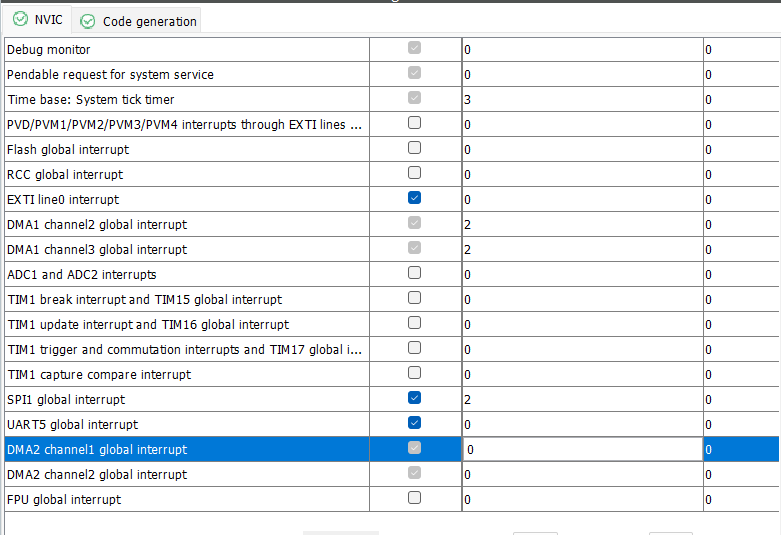Enable RCC global interrupt checkbox
This screenshot has height=535, width=781.
(x=415, y=173)
